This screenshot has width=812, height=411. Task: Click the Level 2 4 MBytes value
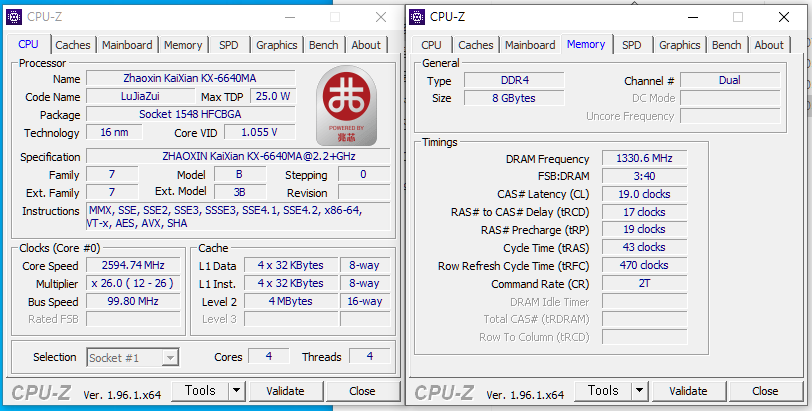pos(291,301)
